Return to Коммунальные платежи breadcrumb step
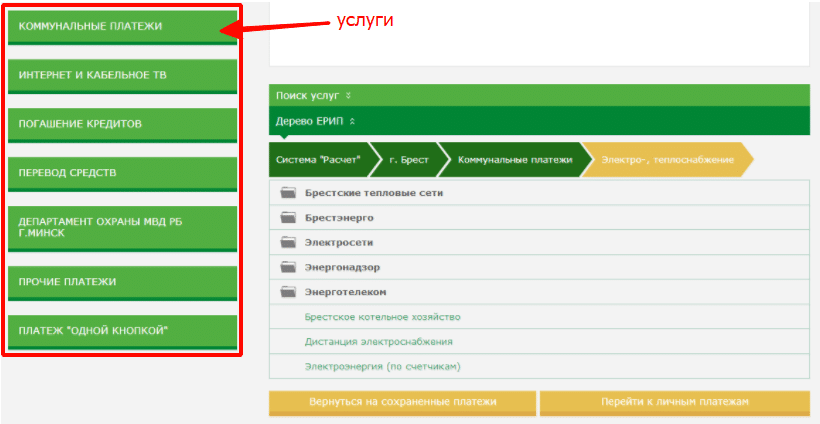Viewport: 820px width, 424px height. (x=515, y=159)
